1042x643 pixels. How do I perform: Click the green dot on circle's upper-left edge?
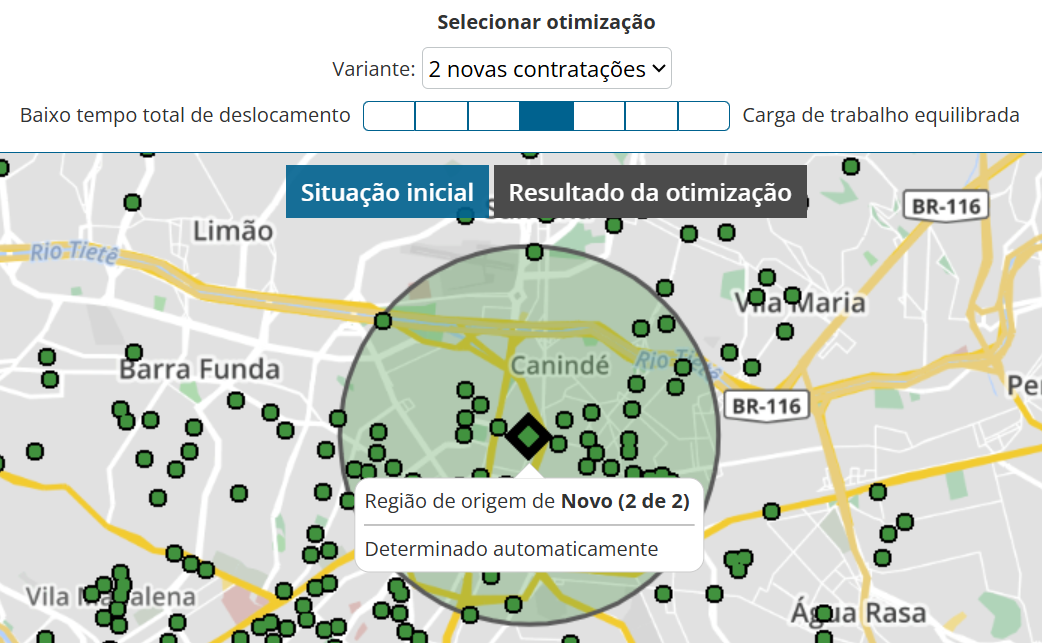coord(382,321)
